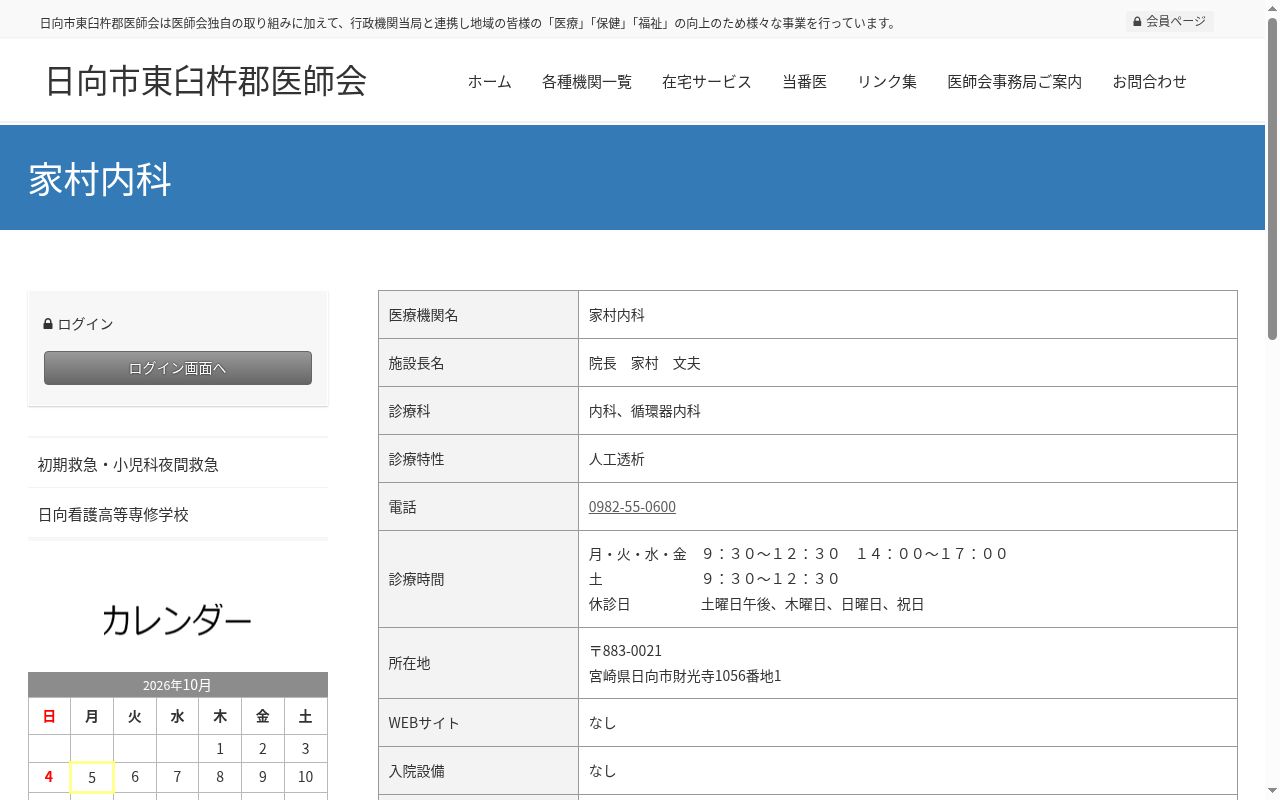Open the 会員ページ members link
The image size is (1280, 800).
tap(1169, 21)
